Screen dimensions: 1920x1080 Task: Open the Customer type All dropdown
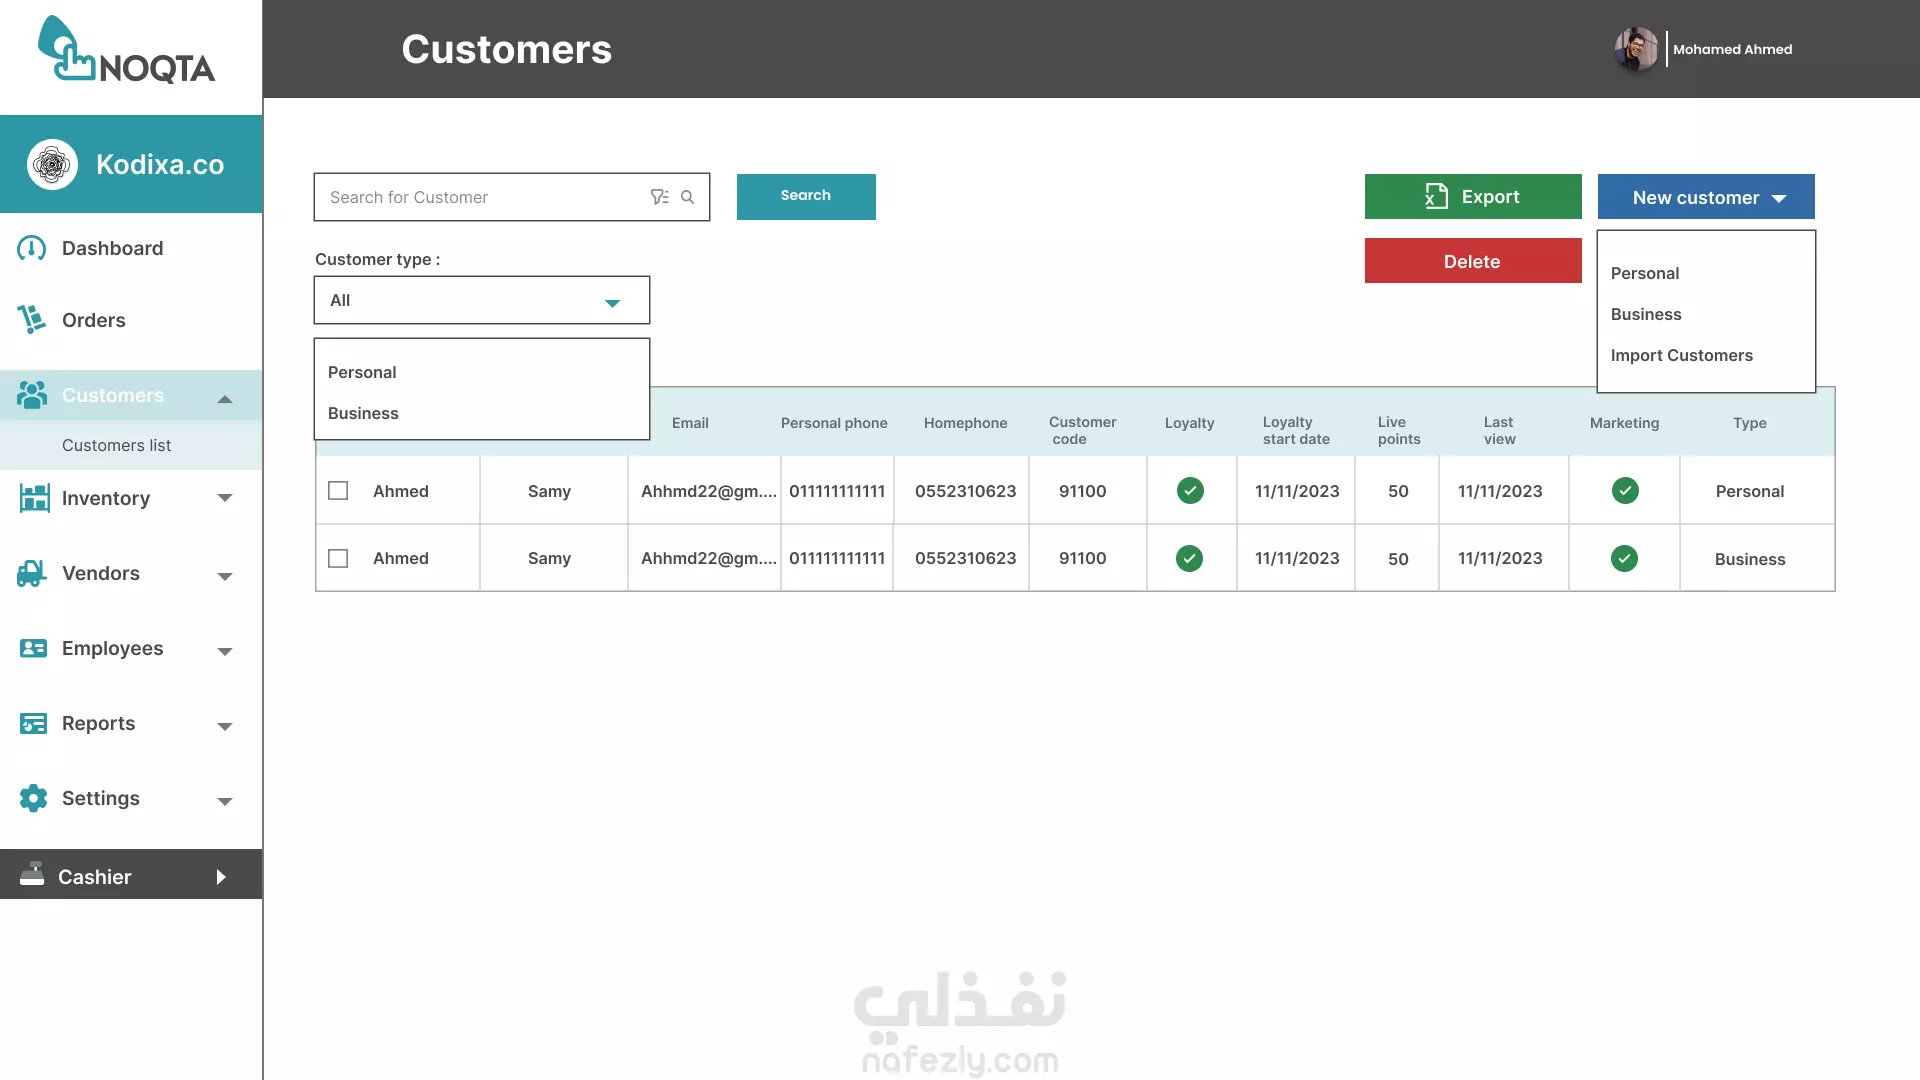click(482, 300)
